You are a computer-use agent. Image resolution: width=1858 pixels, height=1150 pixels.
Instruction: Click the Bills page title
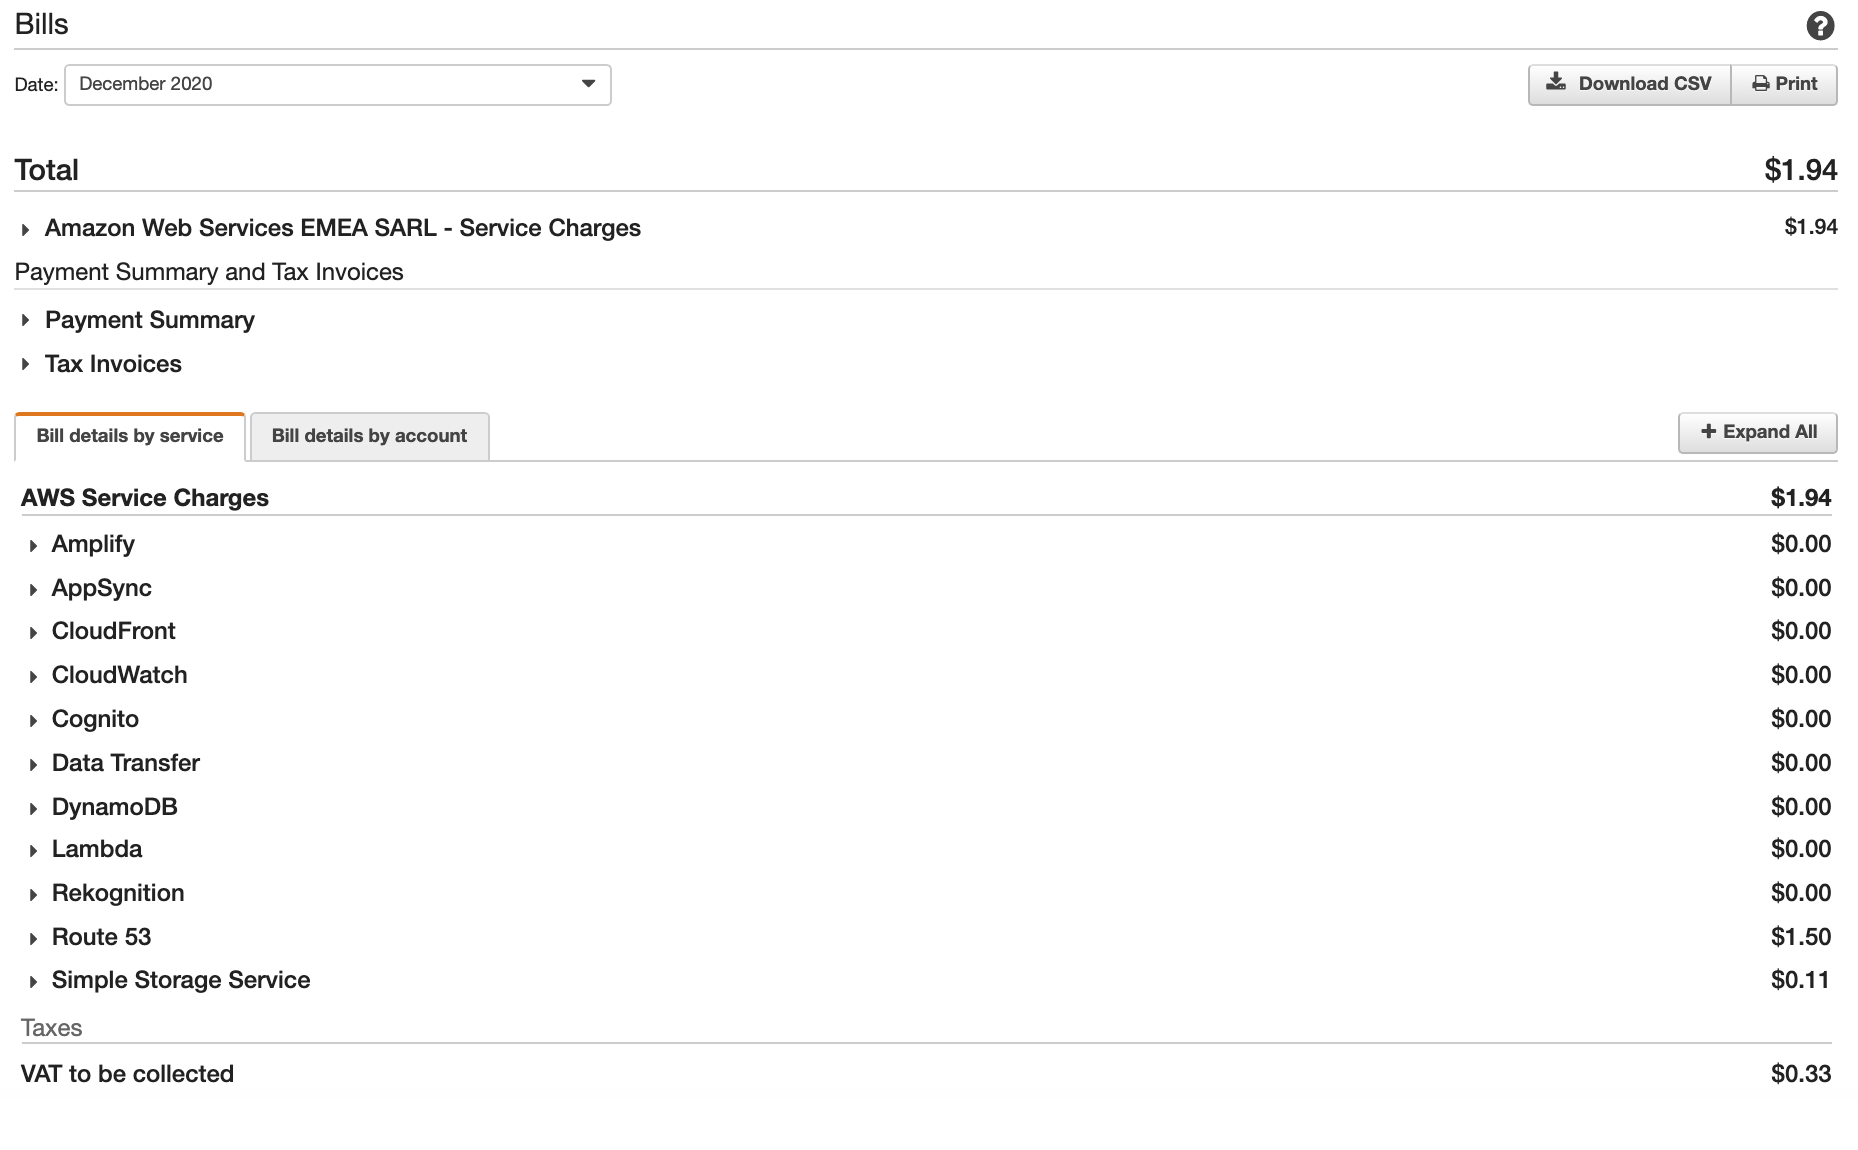coord(42,24)
